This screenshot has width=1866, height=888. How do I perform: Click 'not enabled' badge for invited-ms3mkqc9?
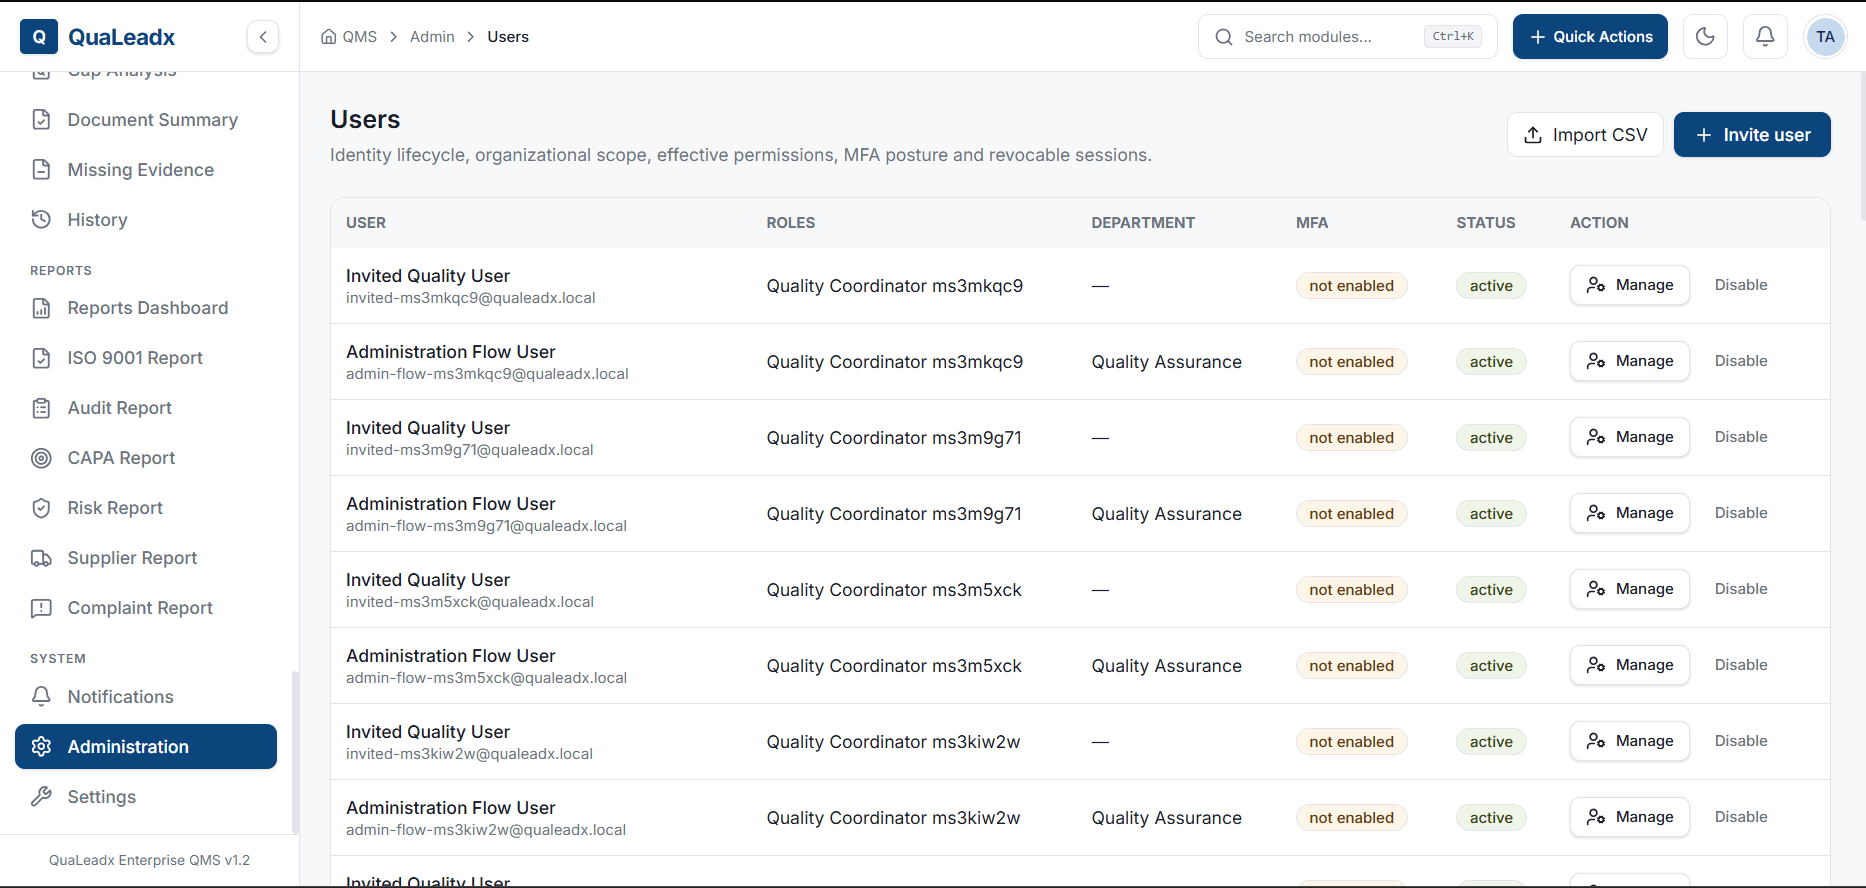[x=1351, y=286]
